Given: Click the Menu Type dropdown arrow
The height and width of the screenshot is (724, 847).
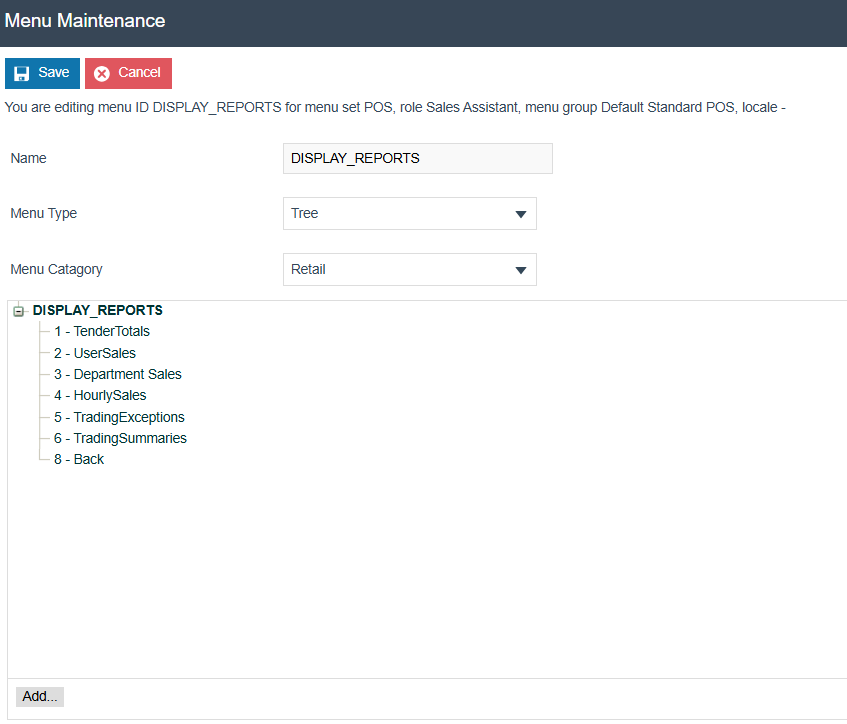Looking at the screenshot, I should tap(521, 213).
